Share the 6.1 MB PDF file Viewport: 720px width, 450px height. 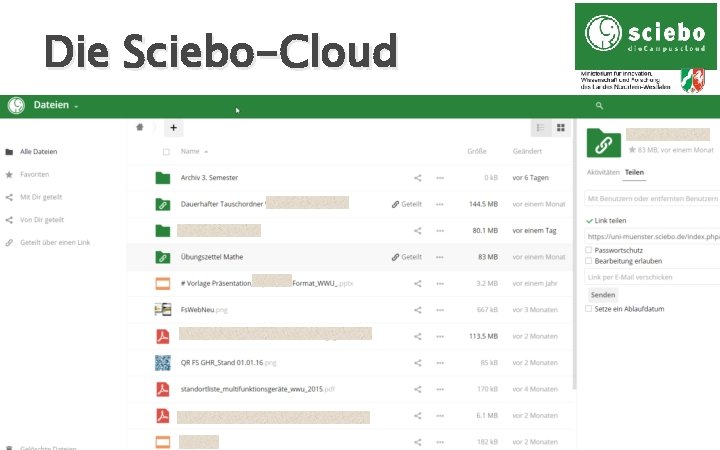(417, 416)
